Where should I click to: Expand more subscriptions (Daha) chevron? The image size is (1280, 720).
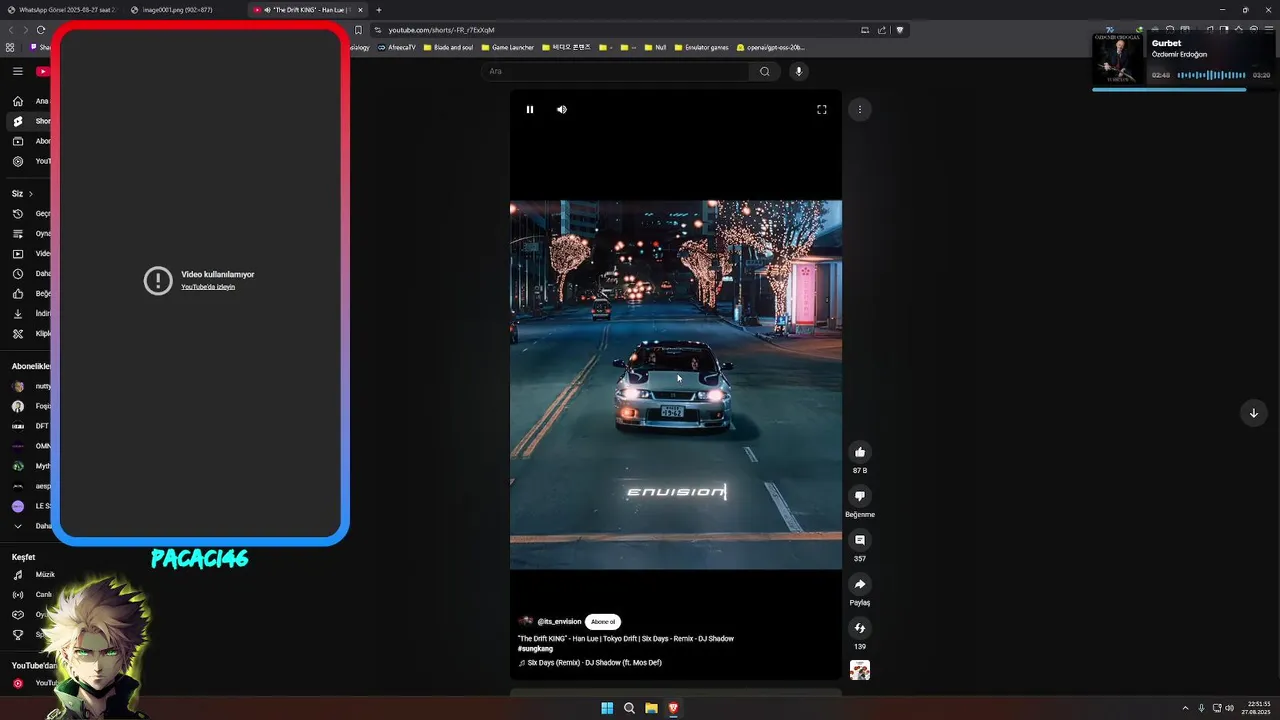(x=18, y=525)
